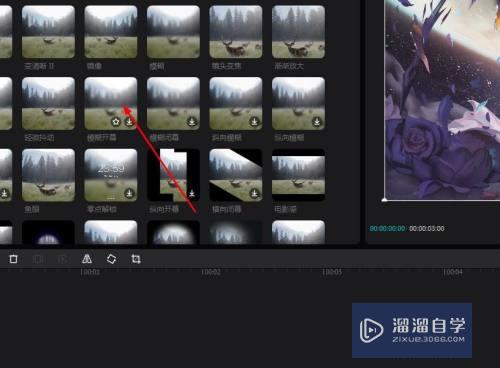Click the 轻微抖动 effect name label
Viewport: 500px width, 368px height.
click(39, 138)
